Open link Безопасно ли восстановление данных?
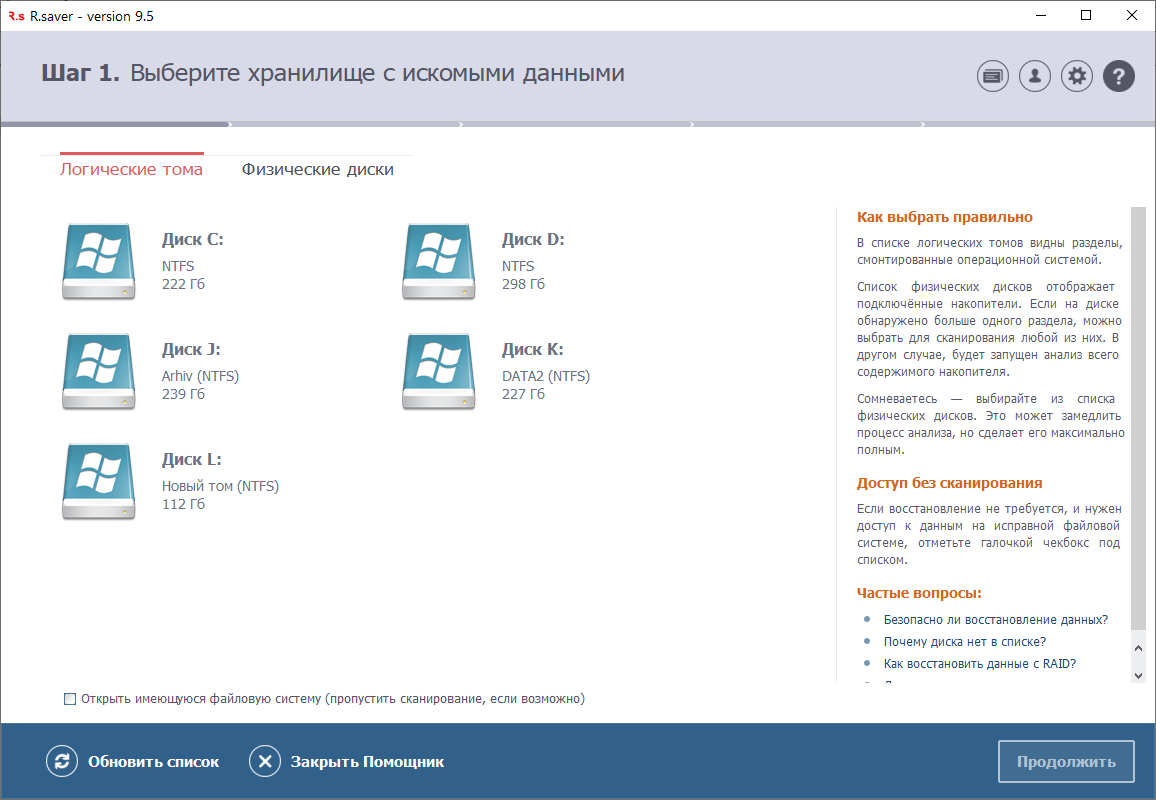Viewport: 1156px width, 800px height. (x=995, y=620)
